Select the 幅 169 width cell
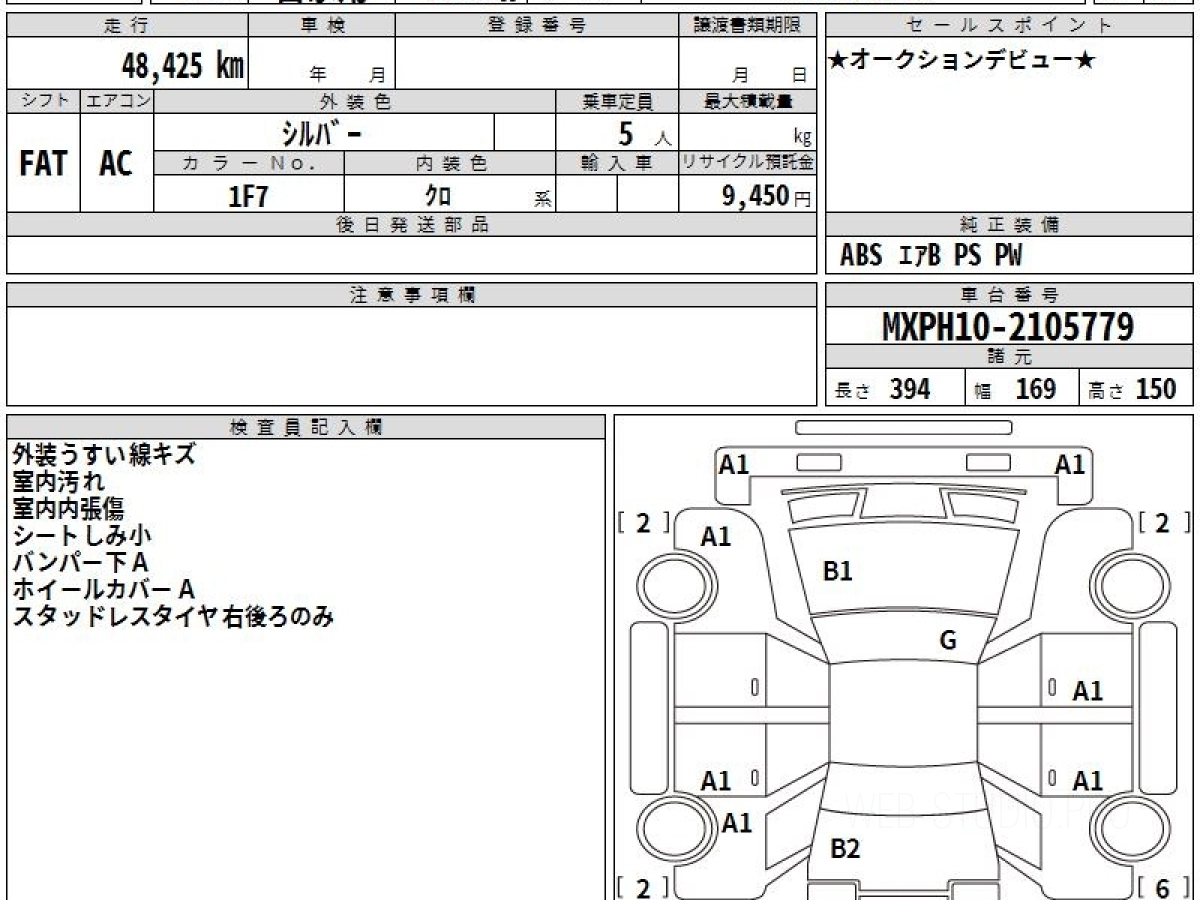 click(x=1021, y=389)
